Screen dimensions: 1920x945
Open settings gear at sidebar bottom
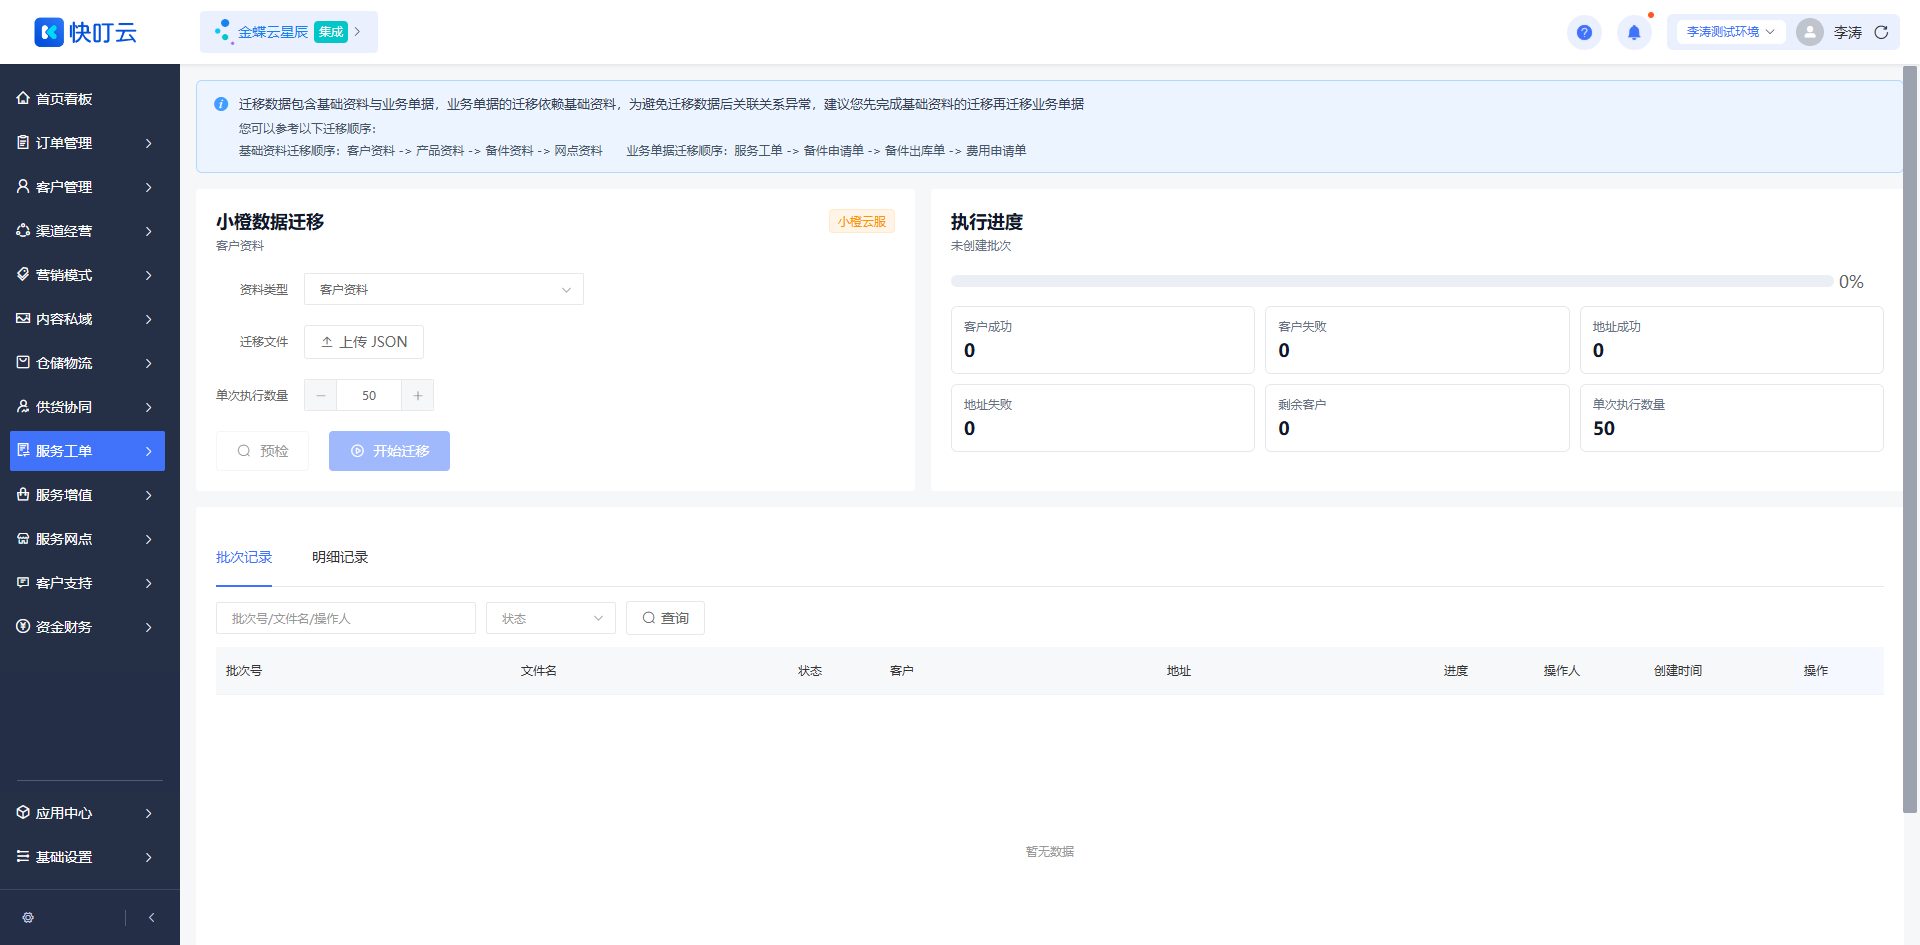pos(28,917)
